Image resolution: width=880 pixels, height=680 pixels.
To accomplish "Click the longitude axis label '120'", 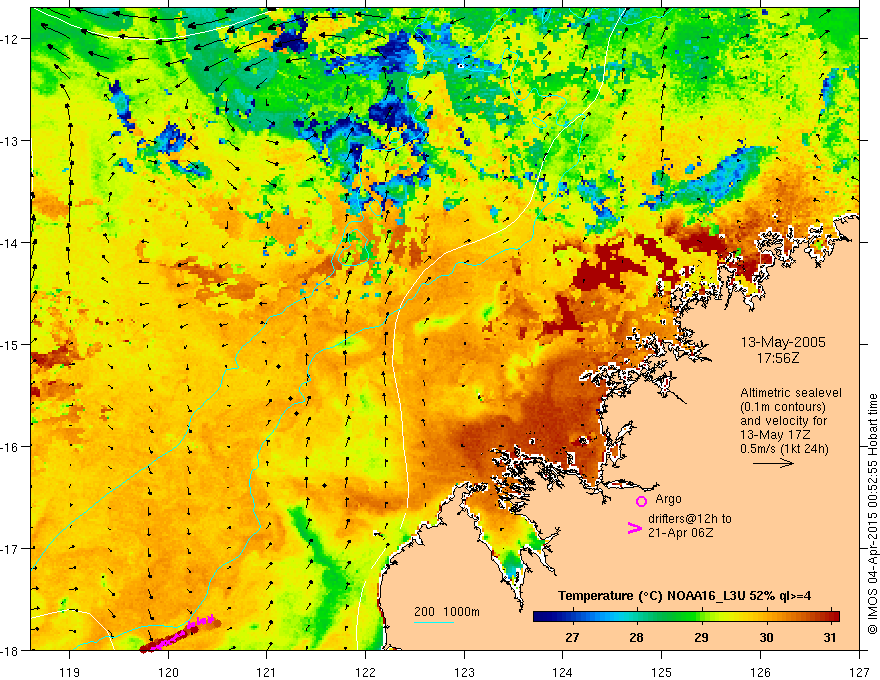I will pyautogui.click(x=168, y=673).
